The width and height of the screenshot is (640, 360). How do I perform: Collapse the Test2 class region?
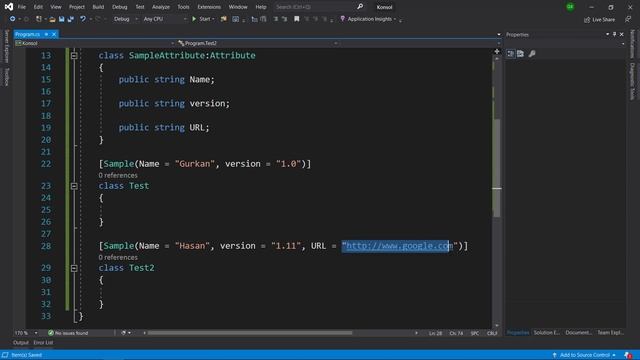(74, 268)
